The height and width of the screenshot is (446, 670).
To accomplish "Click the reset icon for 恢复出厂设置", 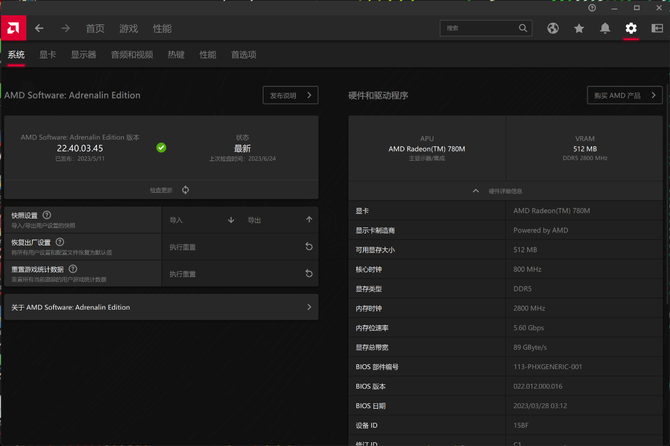I will (x=309, y=246).
